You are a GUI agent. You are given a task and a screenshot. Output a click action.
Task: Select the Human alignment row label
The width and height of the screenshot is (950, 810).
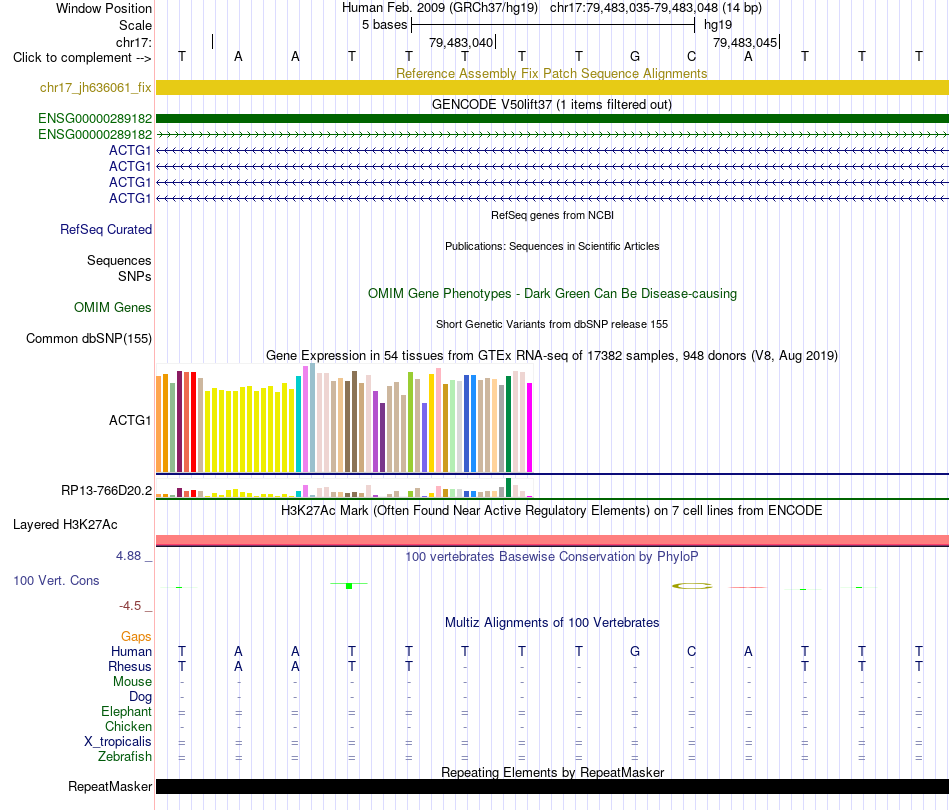click(x=131, y=651)
